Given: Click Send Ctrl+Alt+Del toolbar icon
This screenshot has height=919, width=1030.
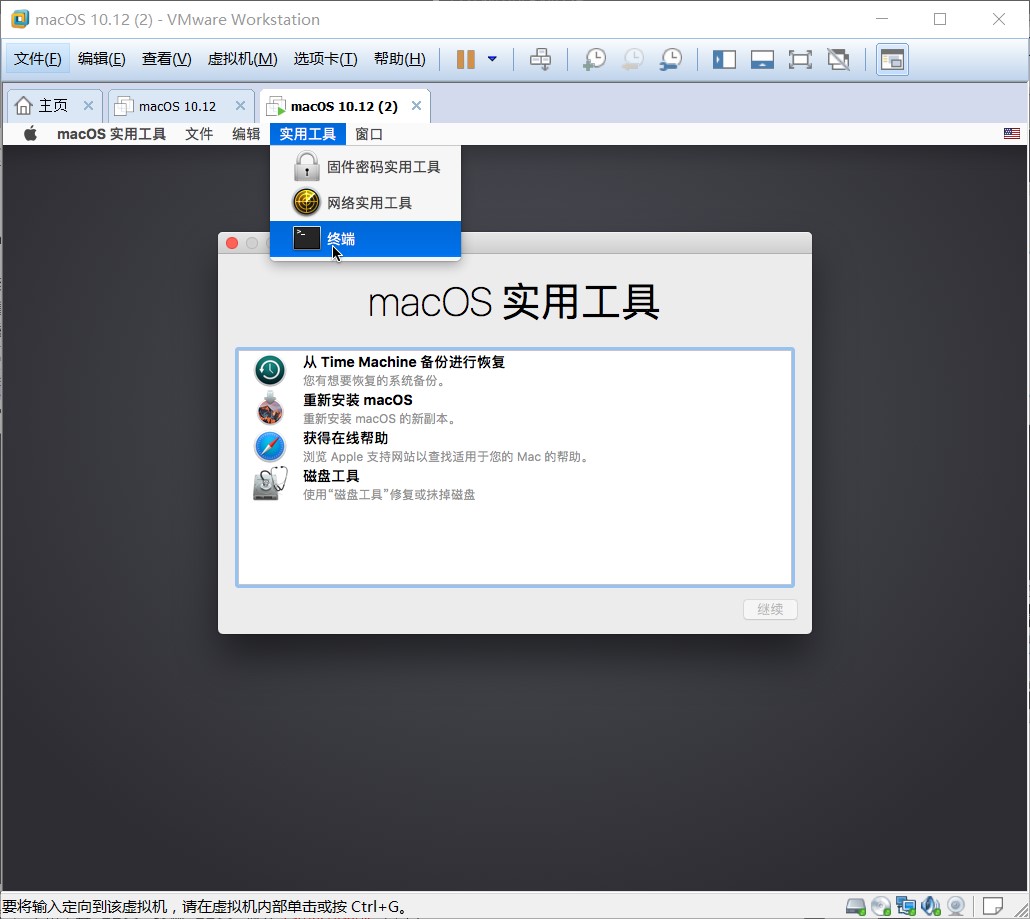Looking at the screenshot, I should pyautogui.click(x=541, y=59).
